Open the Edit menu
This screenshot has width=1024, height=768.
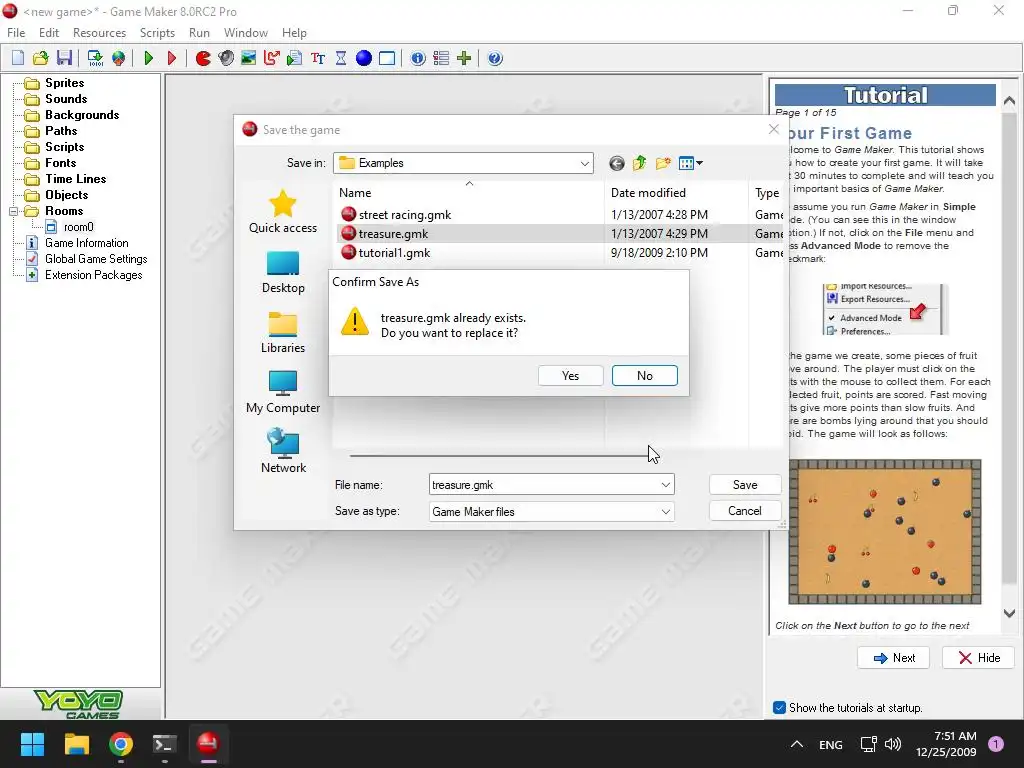pyautogui.click(x=49, y=33)
